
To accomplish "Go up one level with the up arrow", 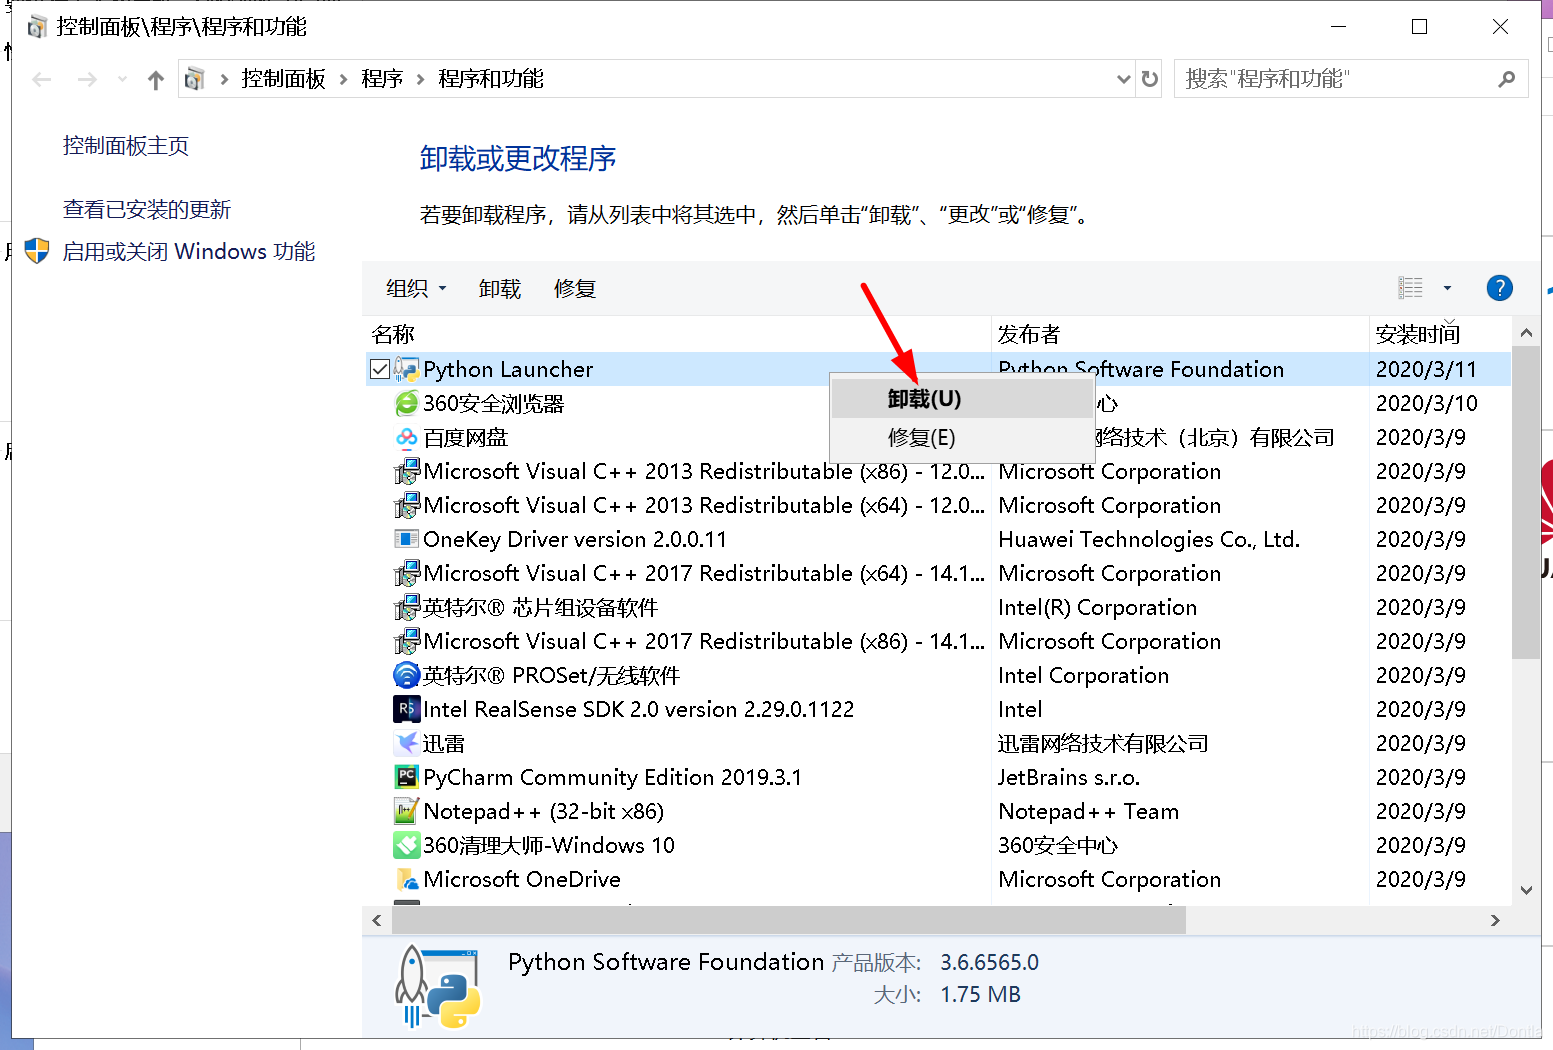I will (x=155, y=79).
